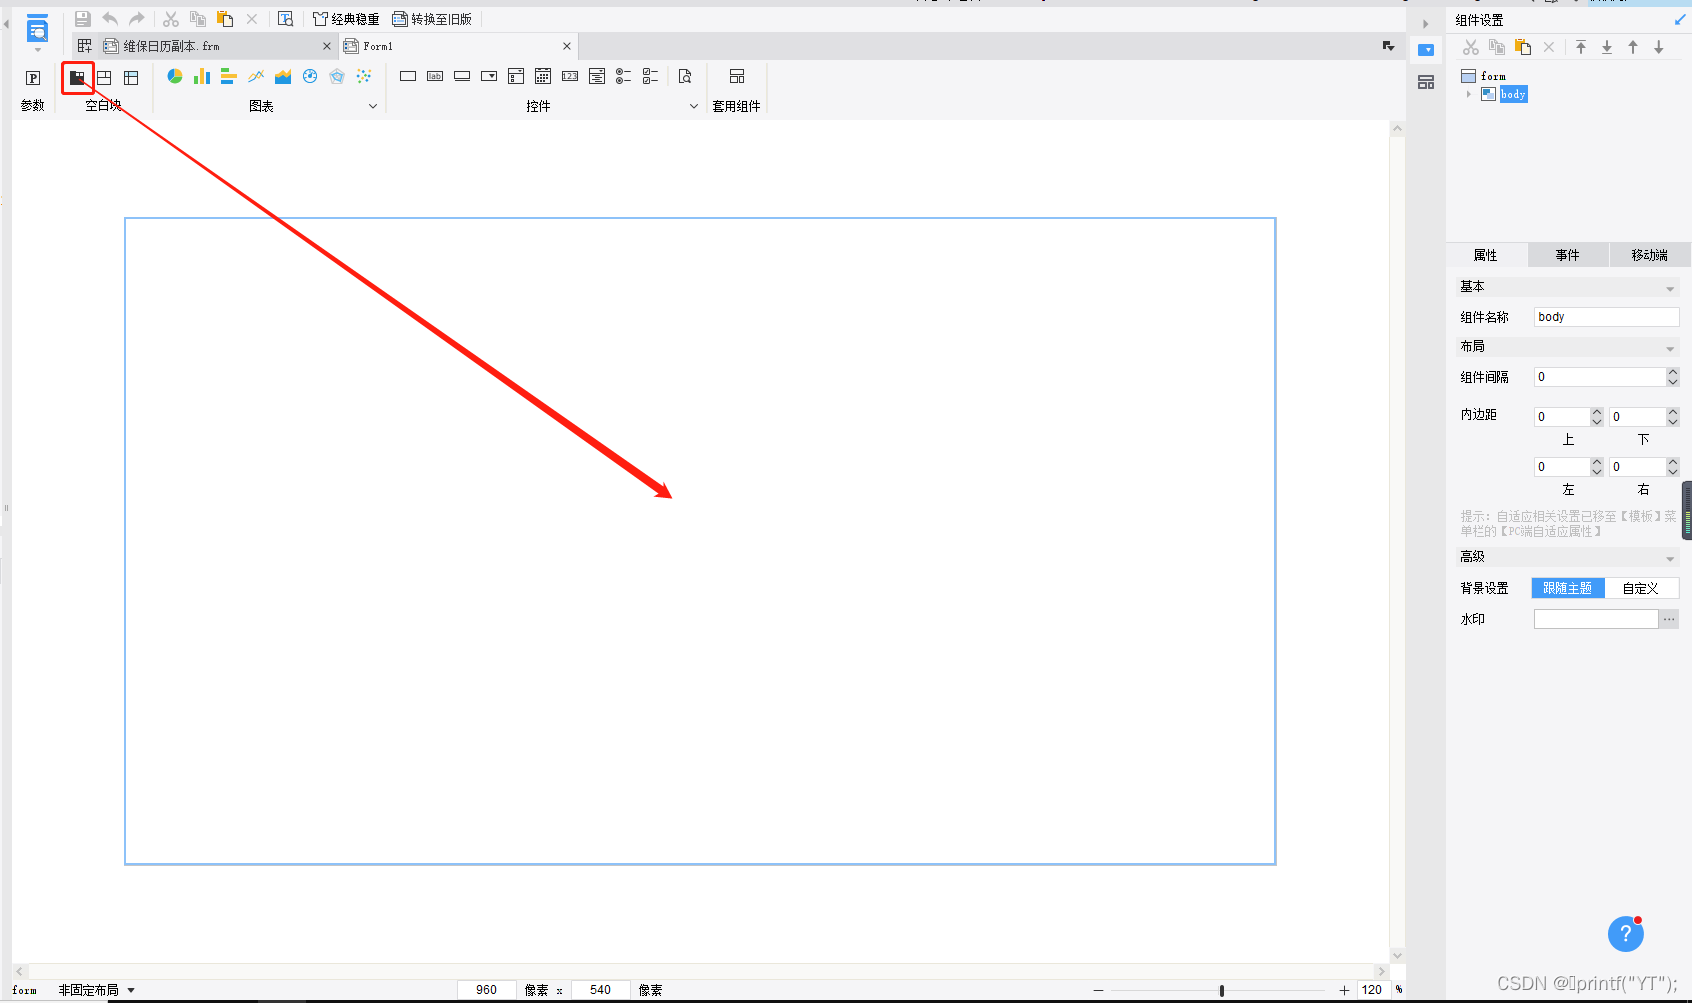Screen dimensions: 1692x1003
Task: Collapse the 基本 section
Action: point(1670,288)
